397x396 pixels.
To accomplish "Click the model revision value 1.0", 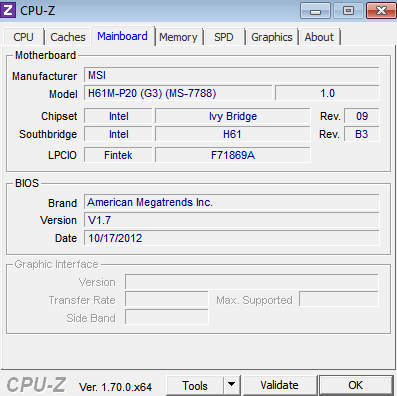I will pyautogui.click(x=327, y=93).
